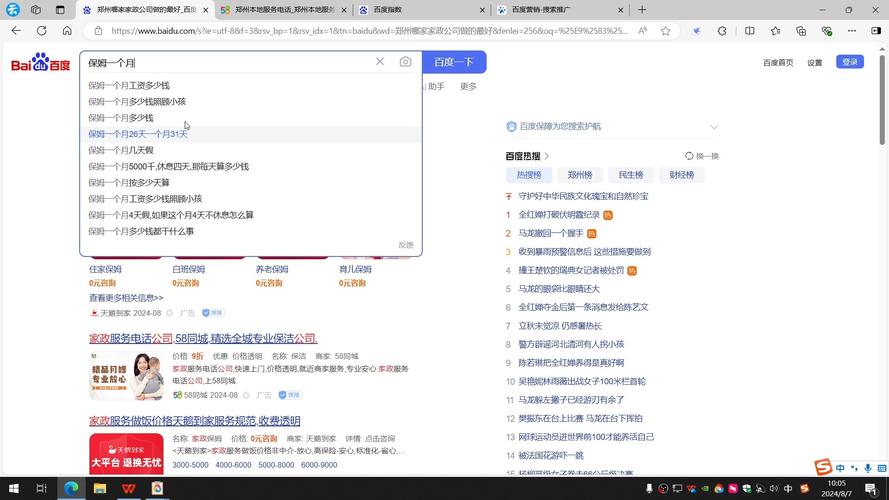Switch to the 财经榜 hot list tab

[681, 175]
